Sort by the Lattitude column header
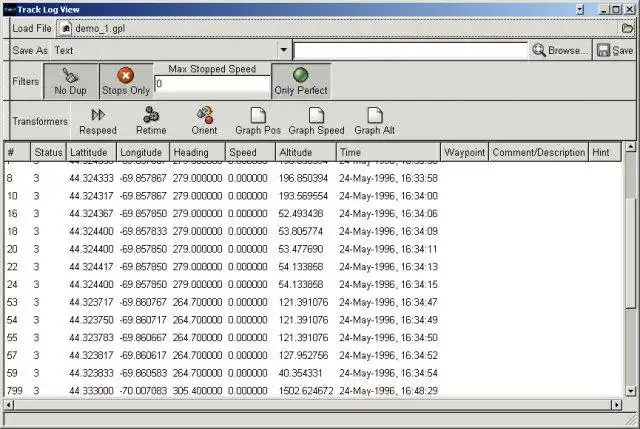Image resolution: width=640 pixels, height=429 pixels. coord(91,152)
